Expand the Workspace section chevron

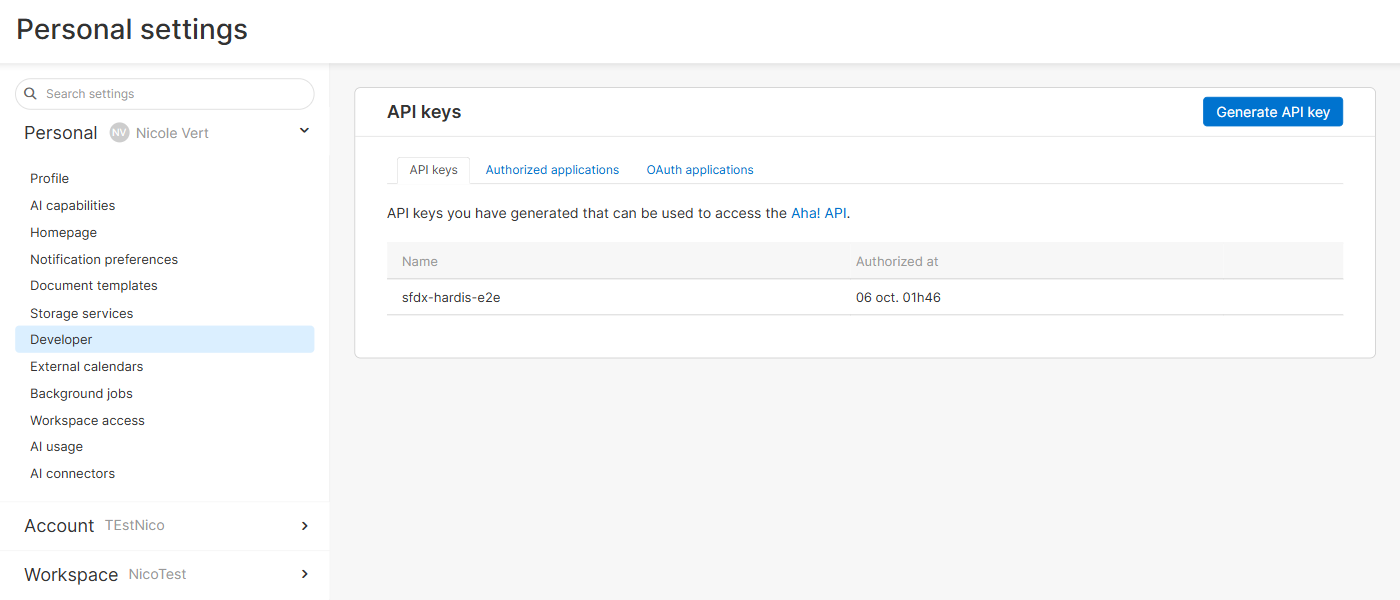tap(304, 574)
